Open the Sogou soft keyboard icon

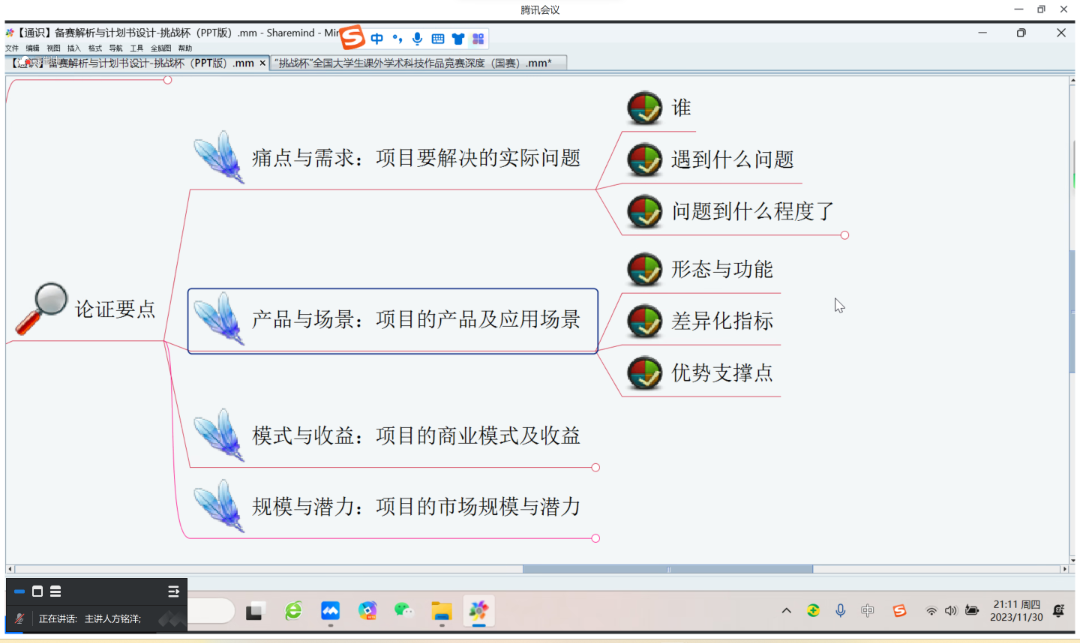(x=438, y=39)
